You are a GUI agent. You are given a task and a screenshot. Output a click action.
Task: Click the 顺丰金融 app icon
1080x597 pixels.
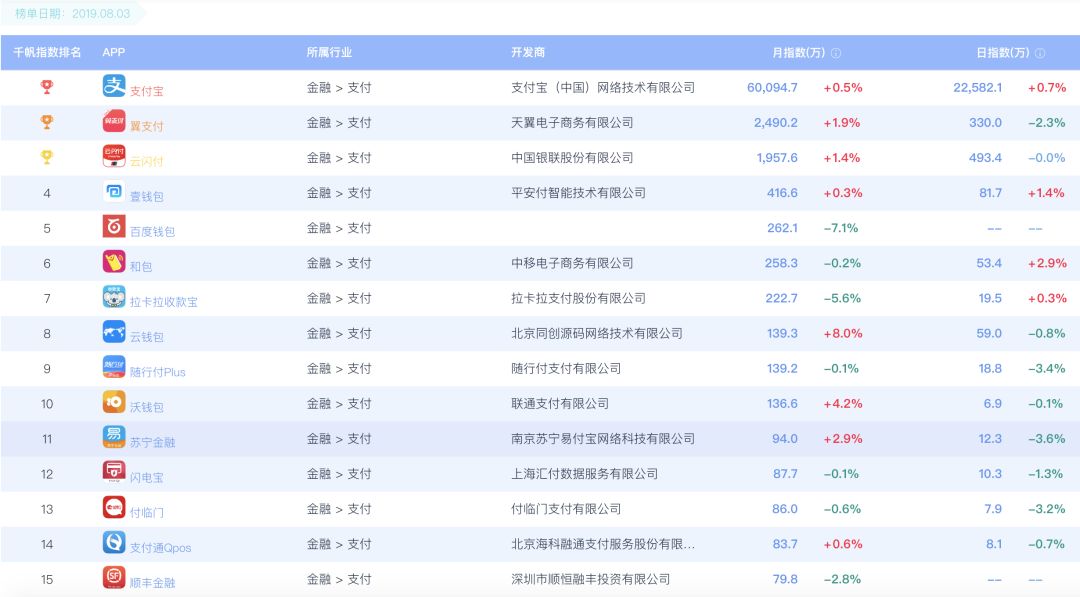(114, 578)
